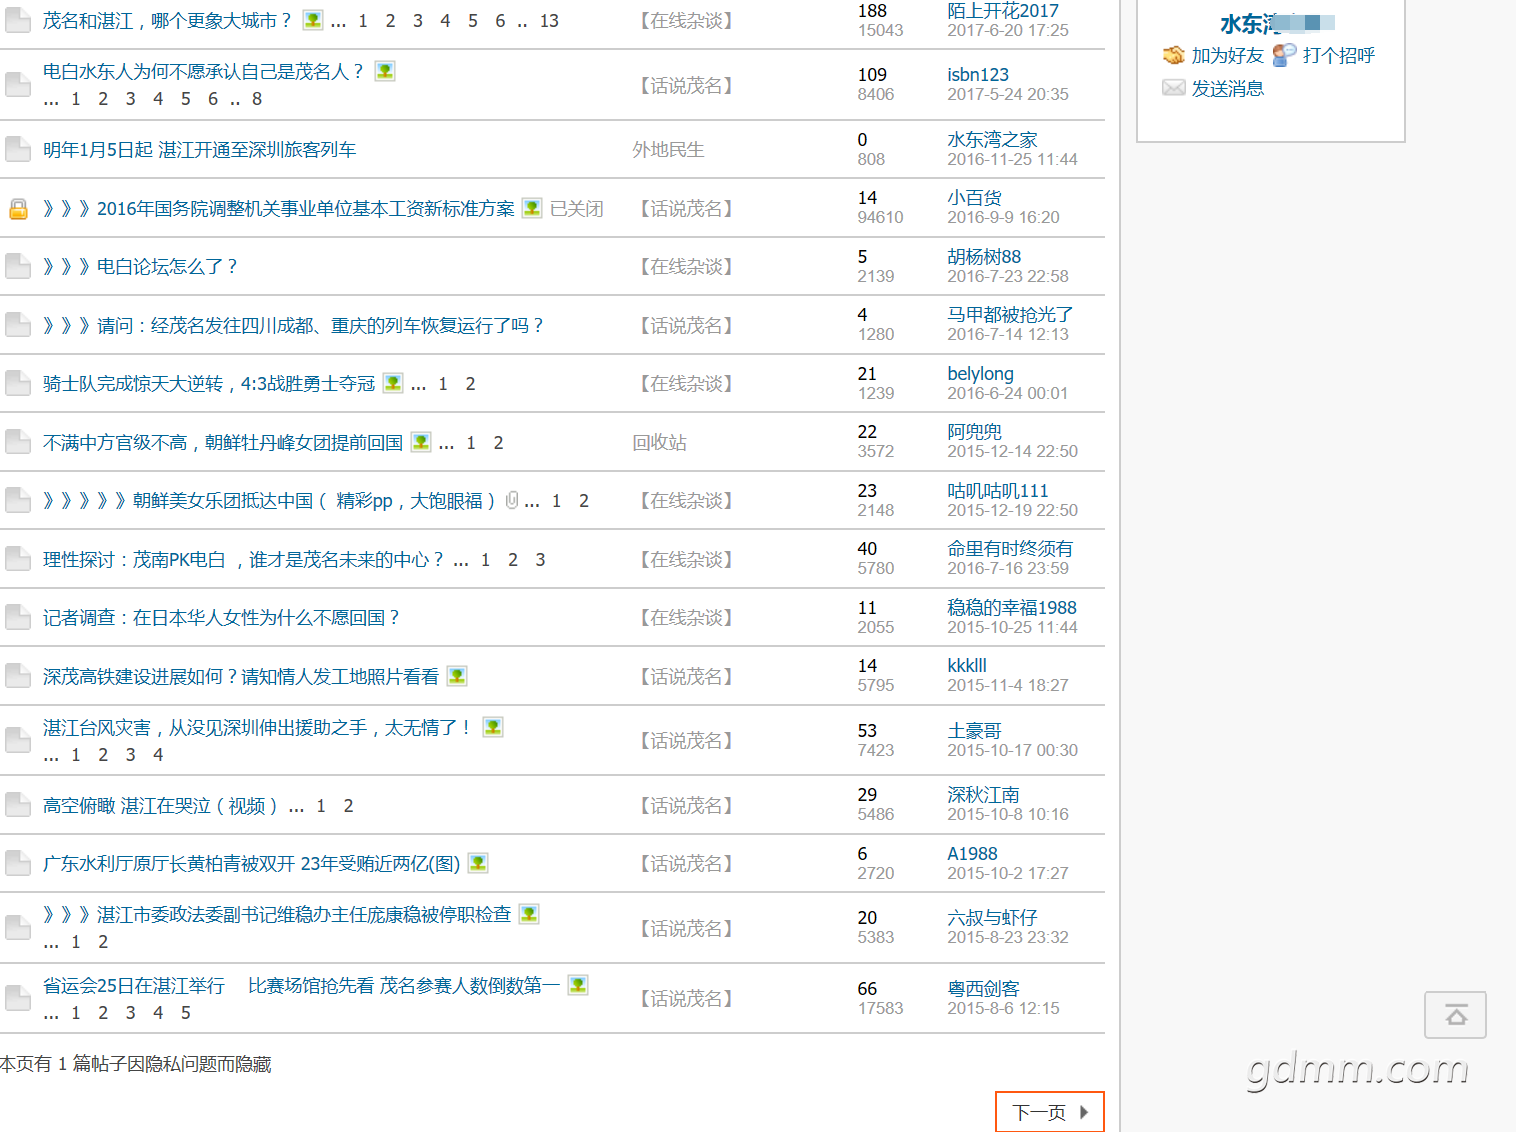This screenshot has height=1132, width=1516.
Task: Open thread 记者调查:在日本华人女性为什么不愿回国
Action: (221, 618)
